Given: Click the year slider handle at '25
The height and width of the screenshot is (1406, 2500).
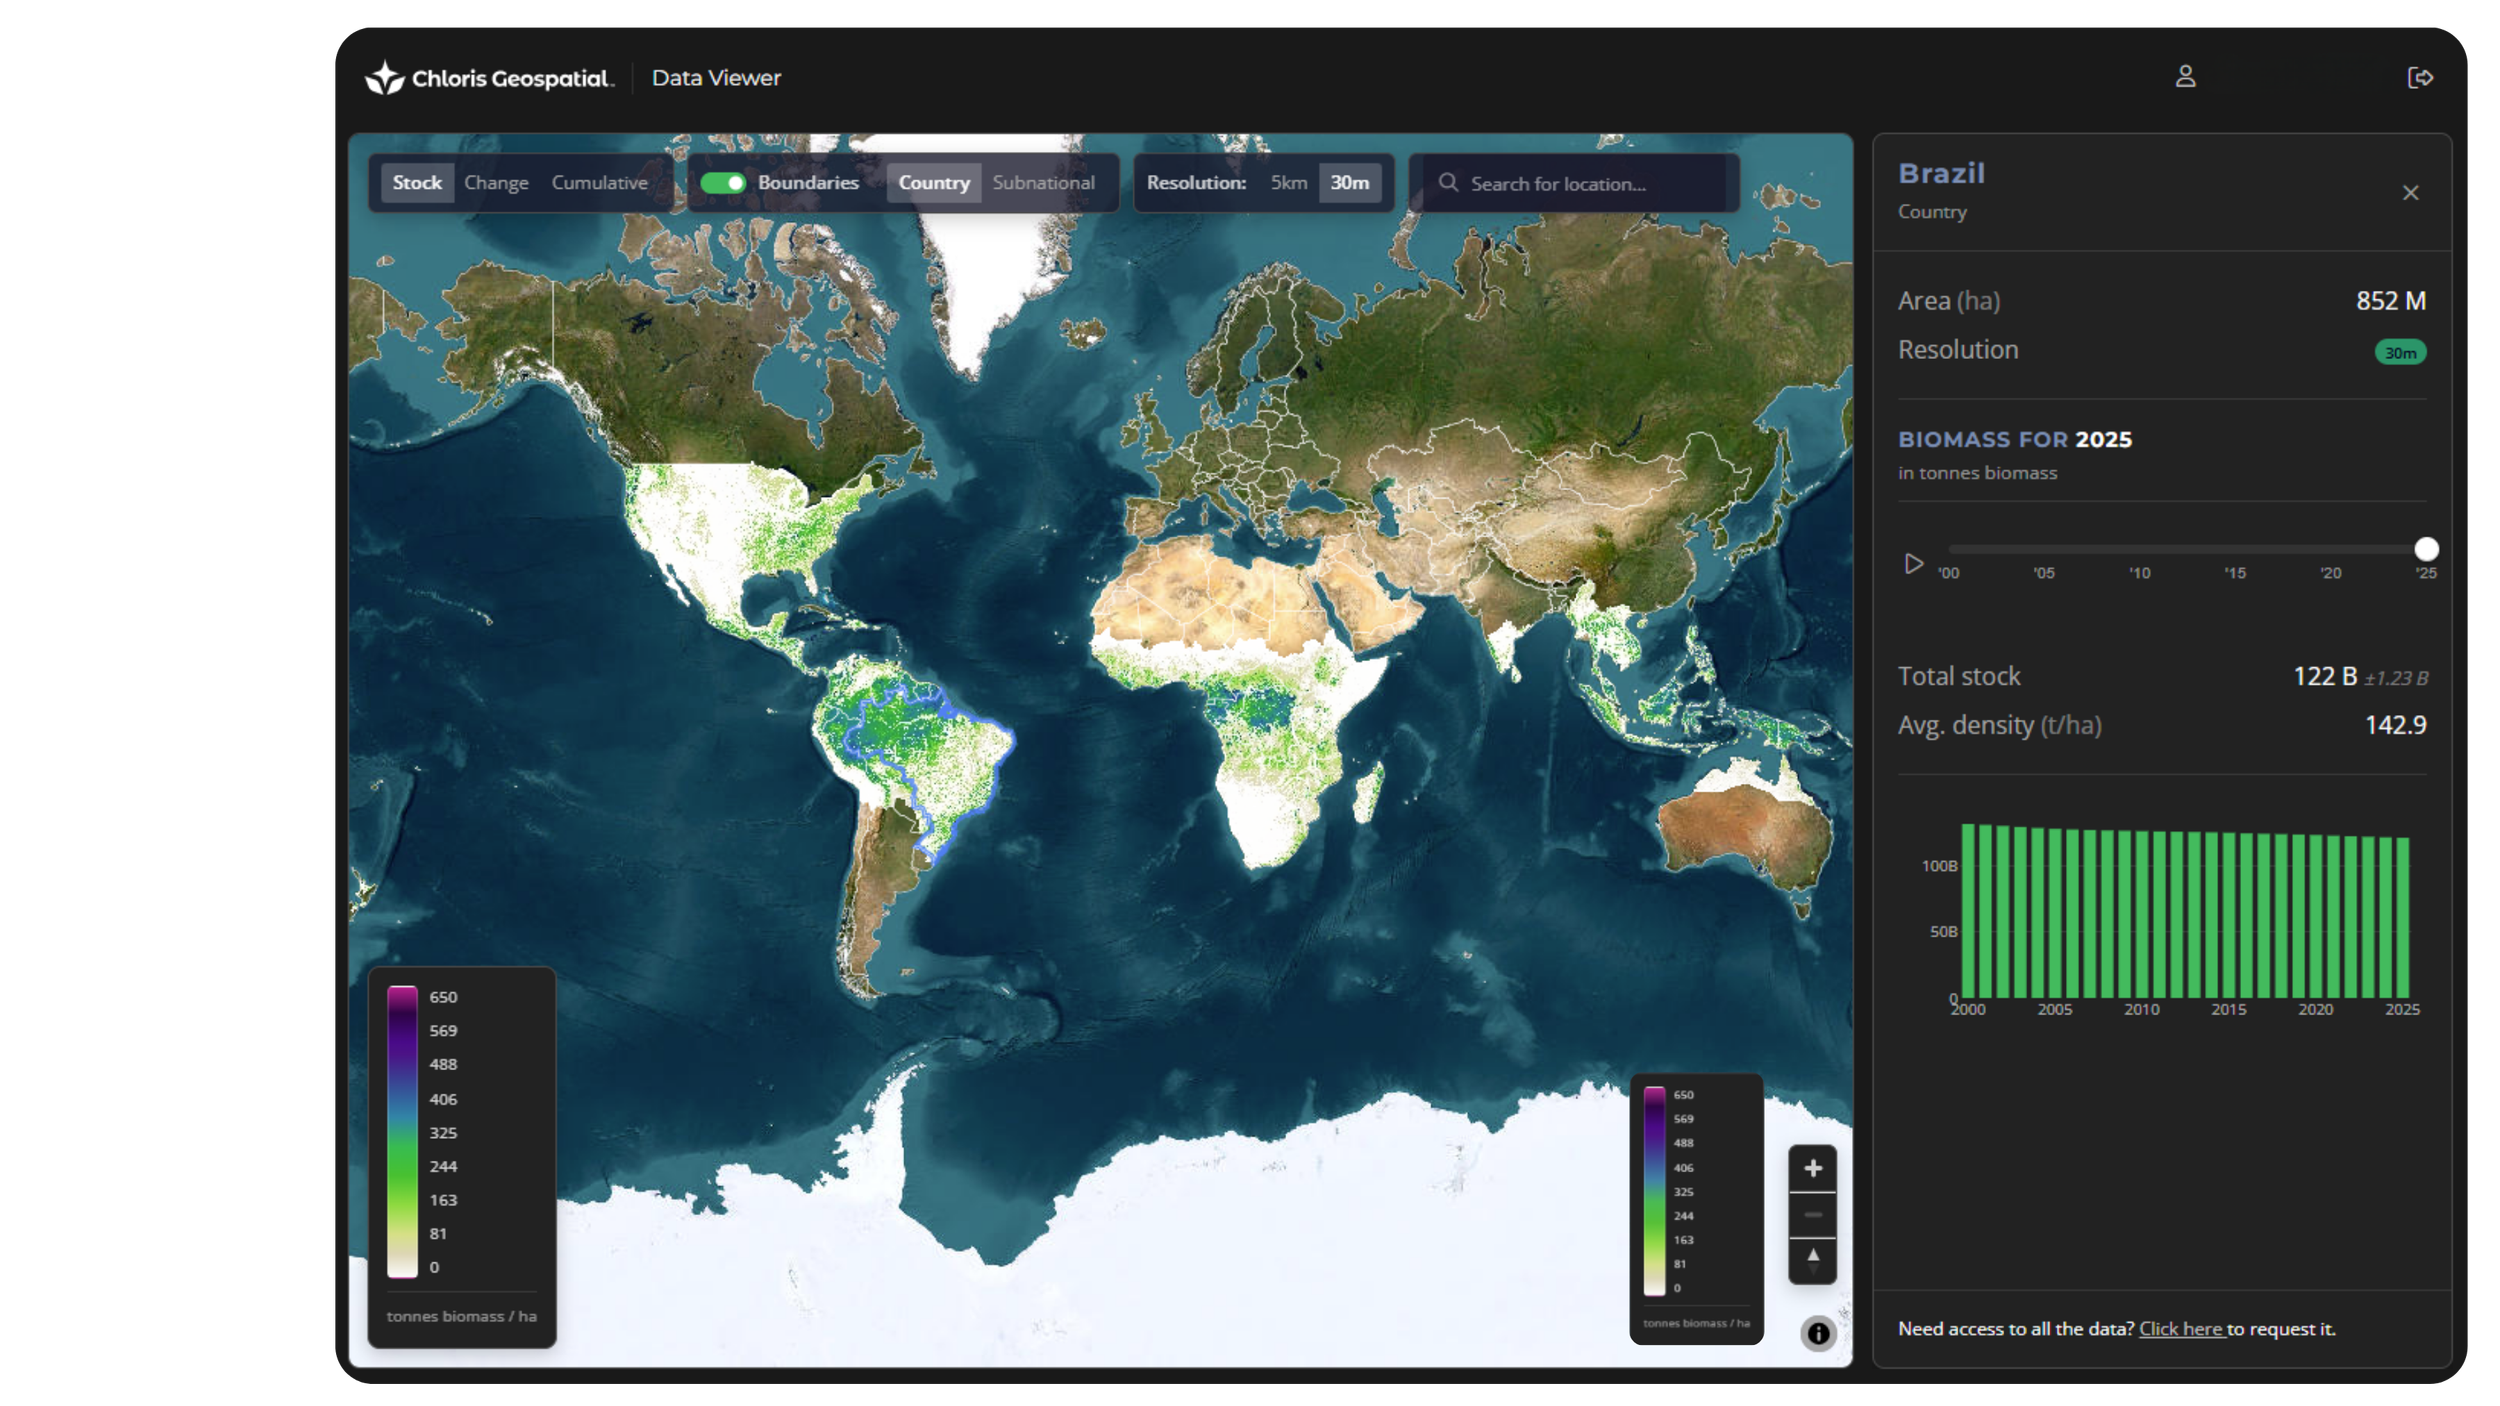Looking at the screenshot, I should (x=2426, y=549).
